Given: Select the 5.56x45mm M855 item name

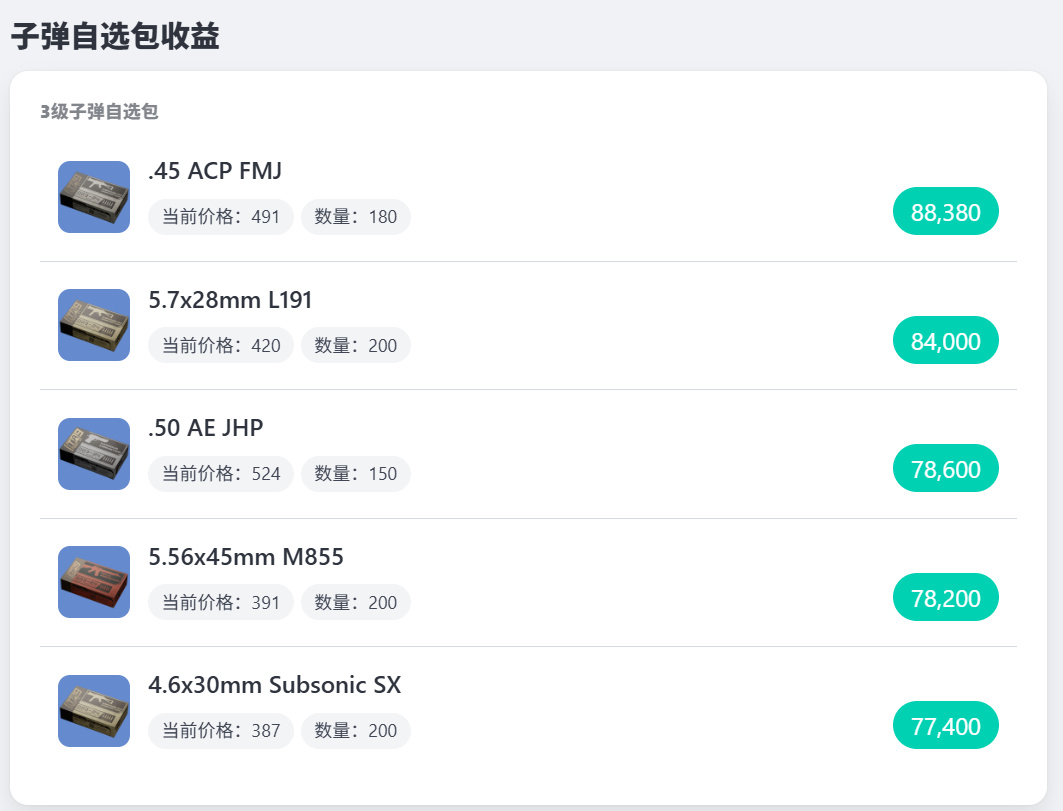Looking at the screenshot, I should point(246,557).
